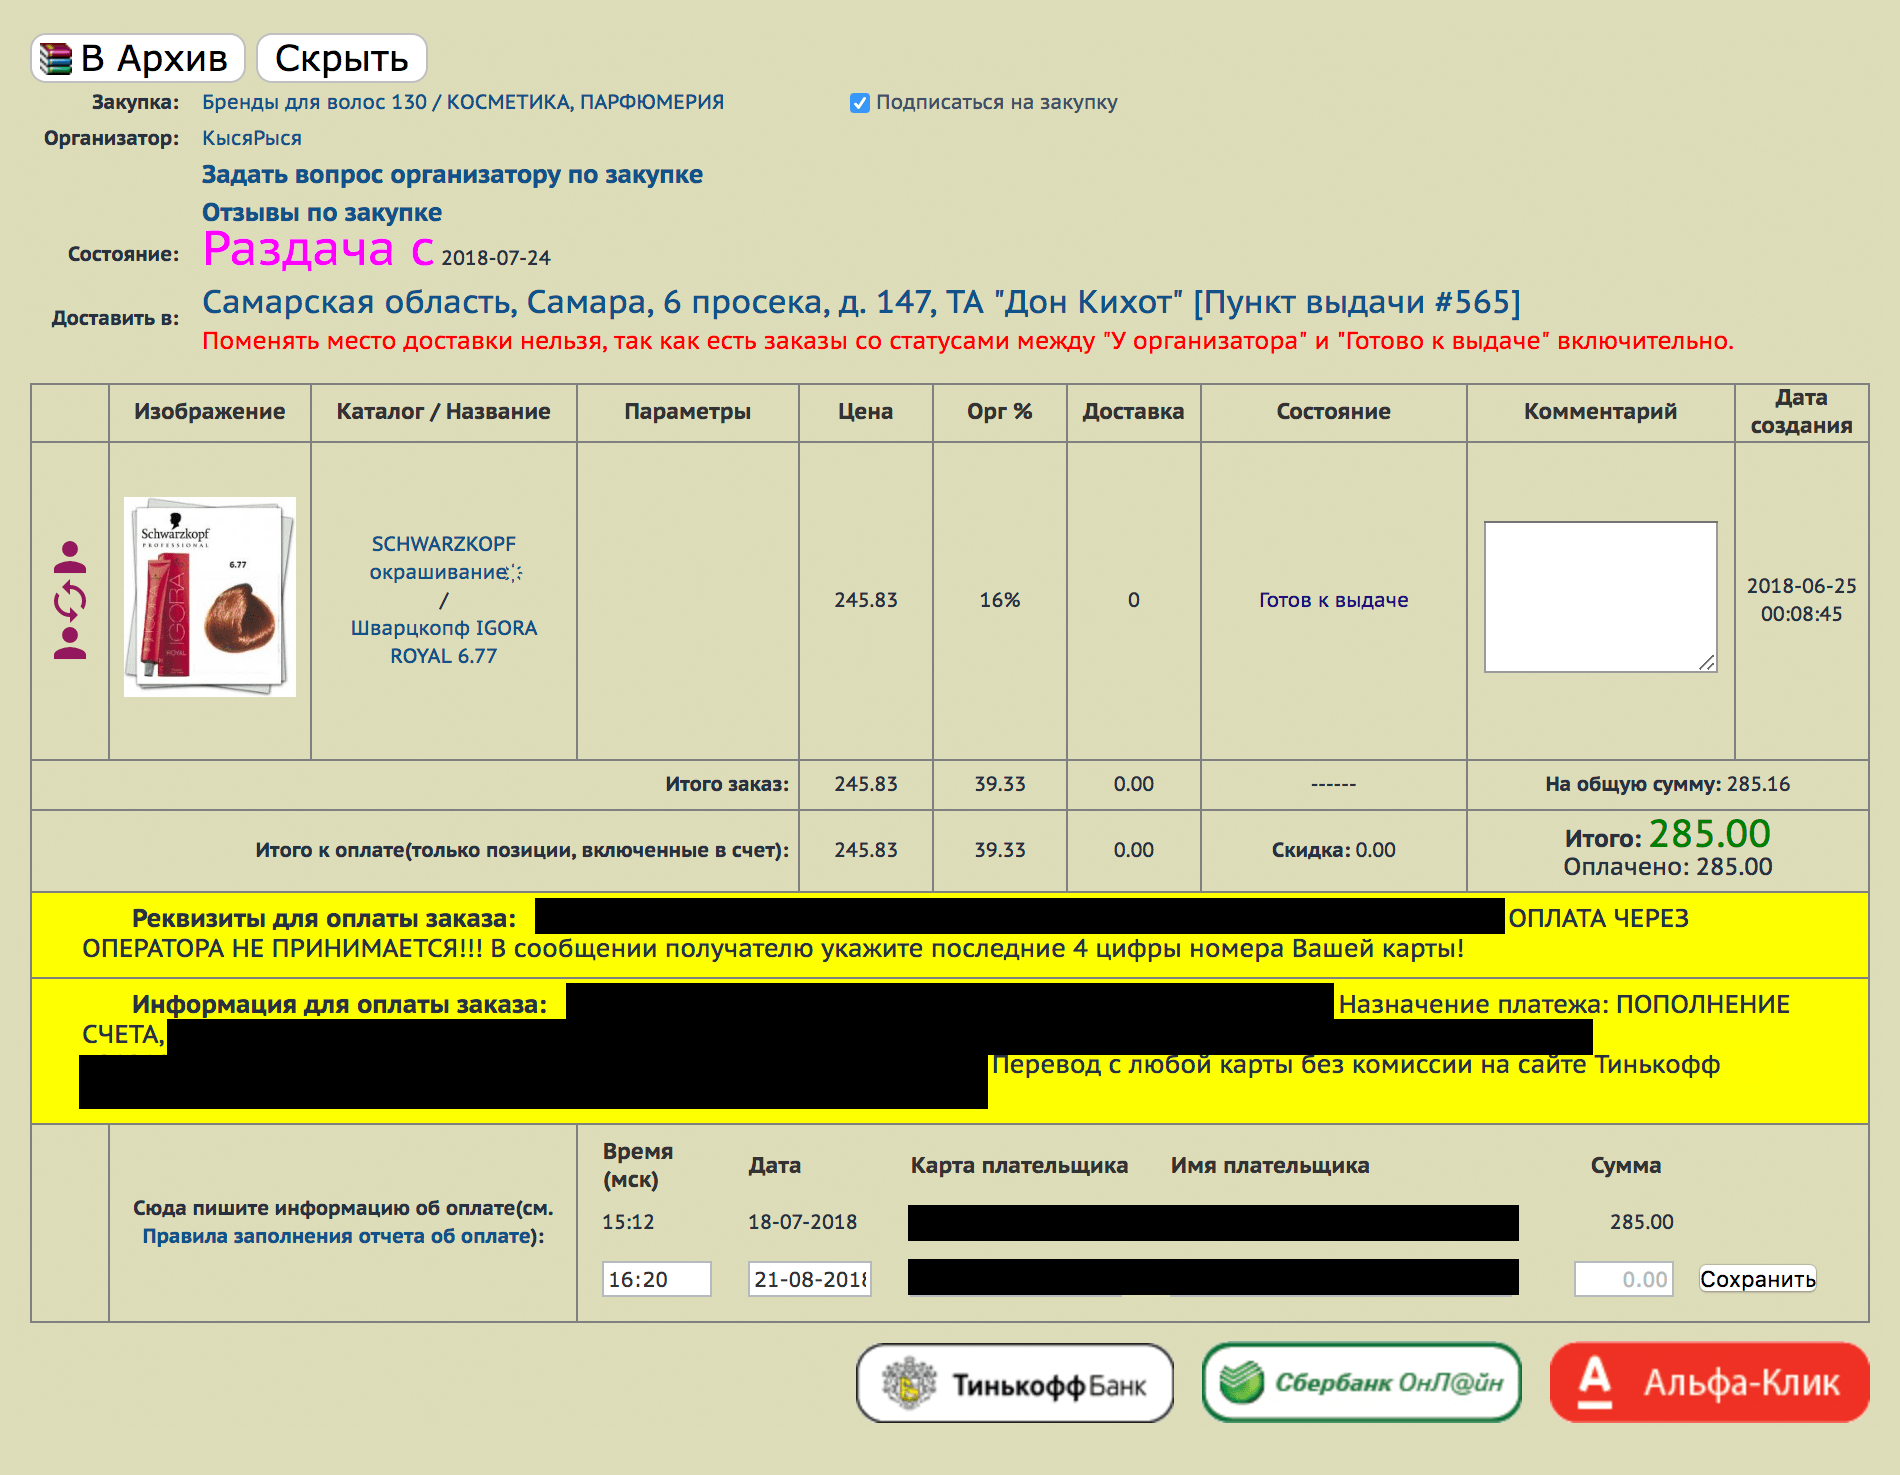Viewport: 1900px width, 1475px height.
Task: Click into the comment text area
Action: pos(1600,597)
